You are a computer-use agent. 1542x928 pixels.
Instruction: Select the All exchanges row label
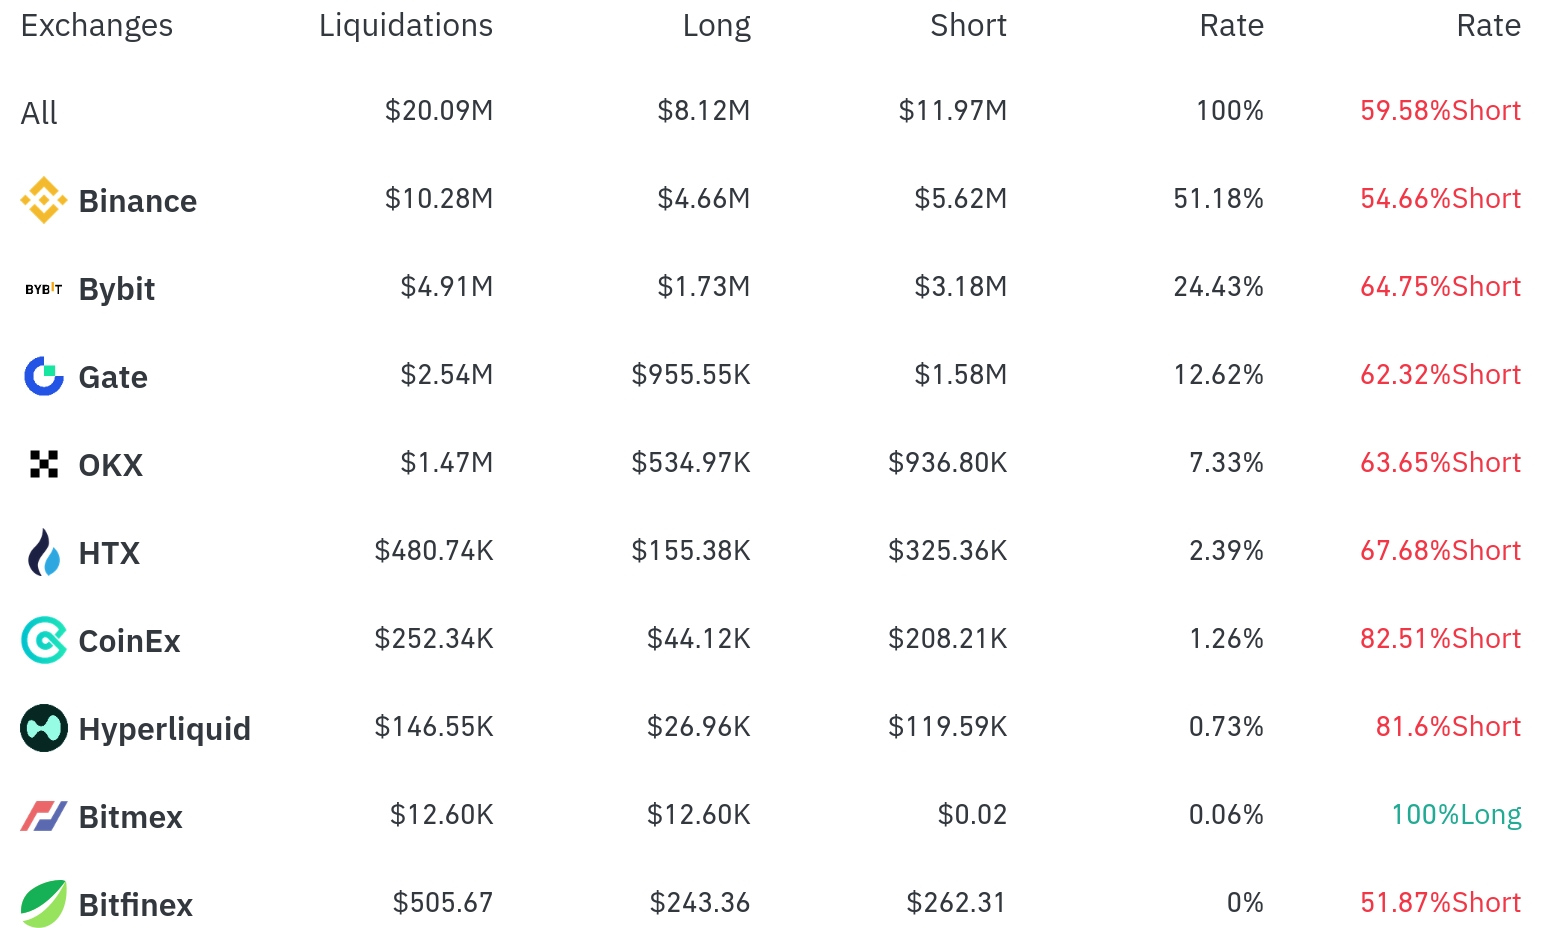pos(39,113)
